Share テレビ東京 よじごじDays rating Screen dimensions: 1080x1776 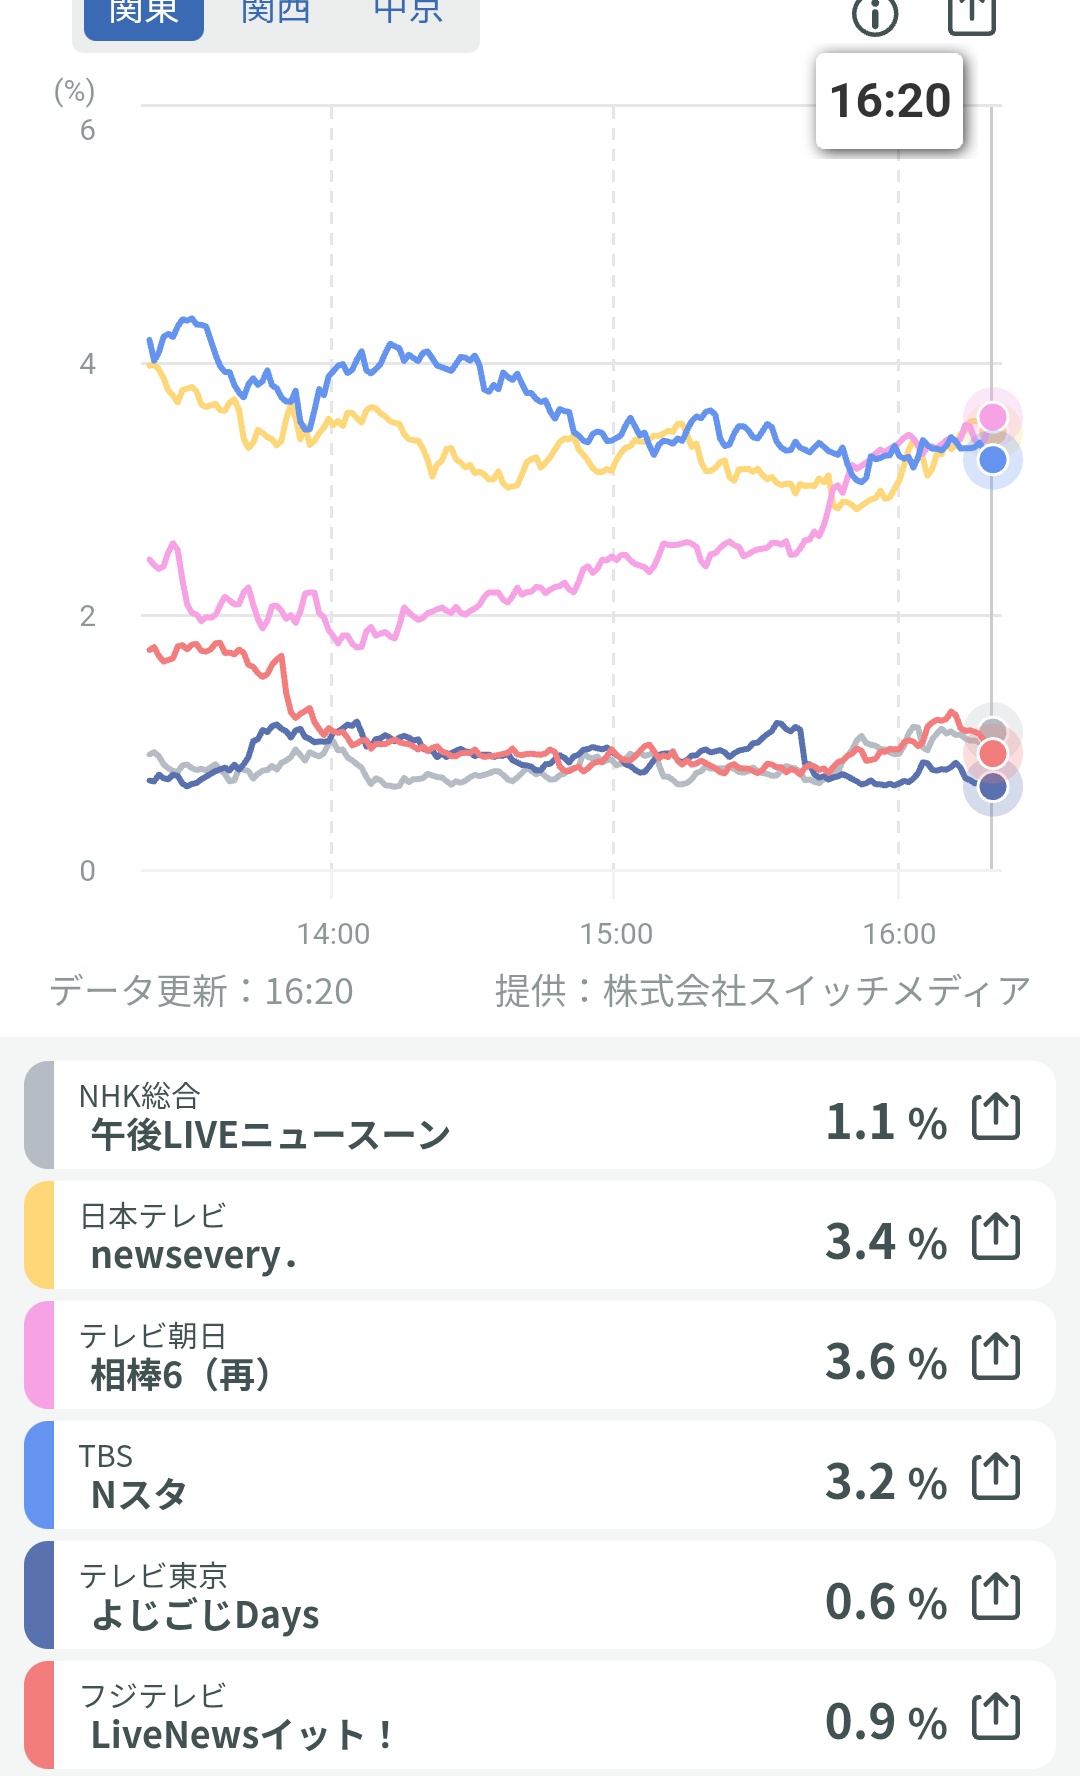click(996, 1597)
